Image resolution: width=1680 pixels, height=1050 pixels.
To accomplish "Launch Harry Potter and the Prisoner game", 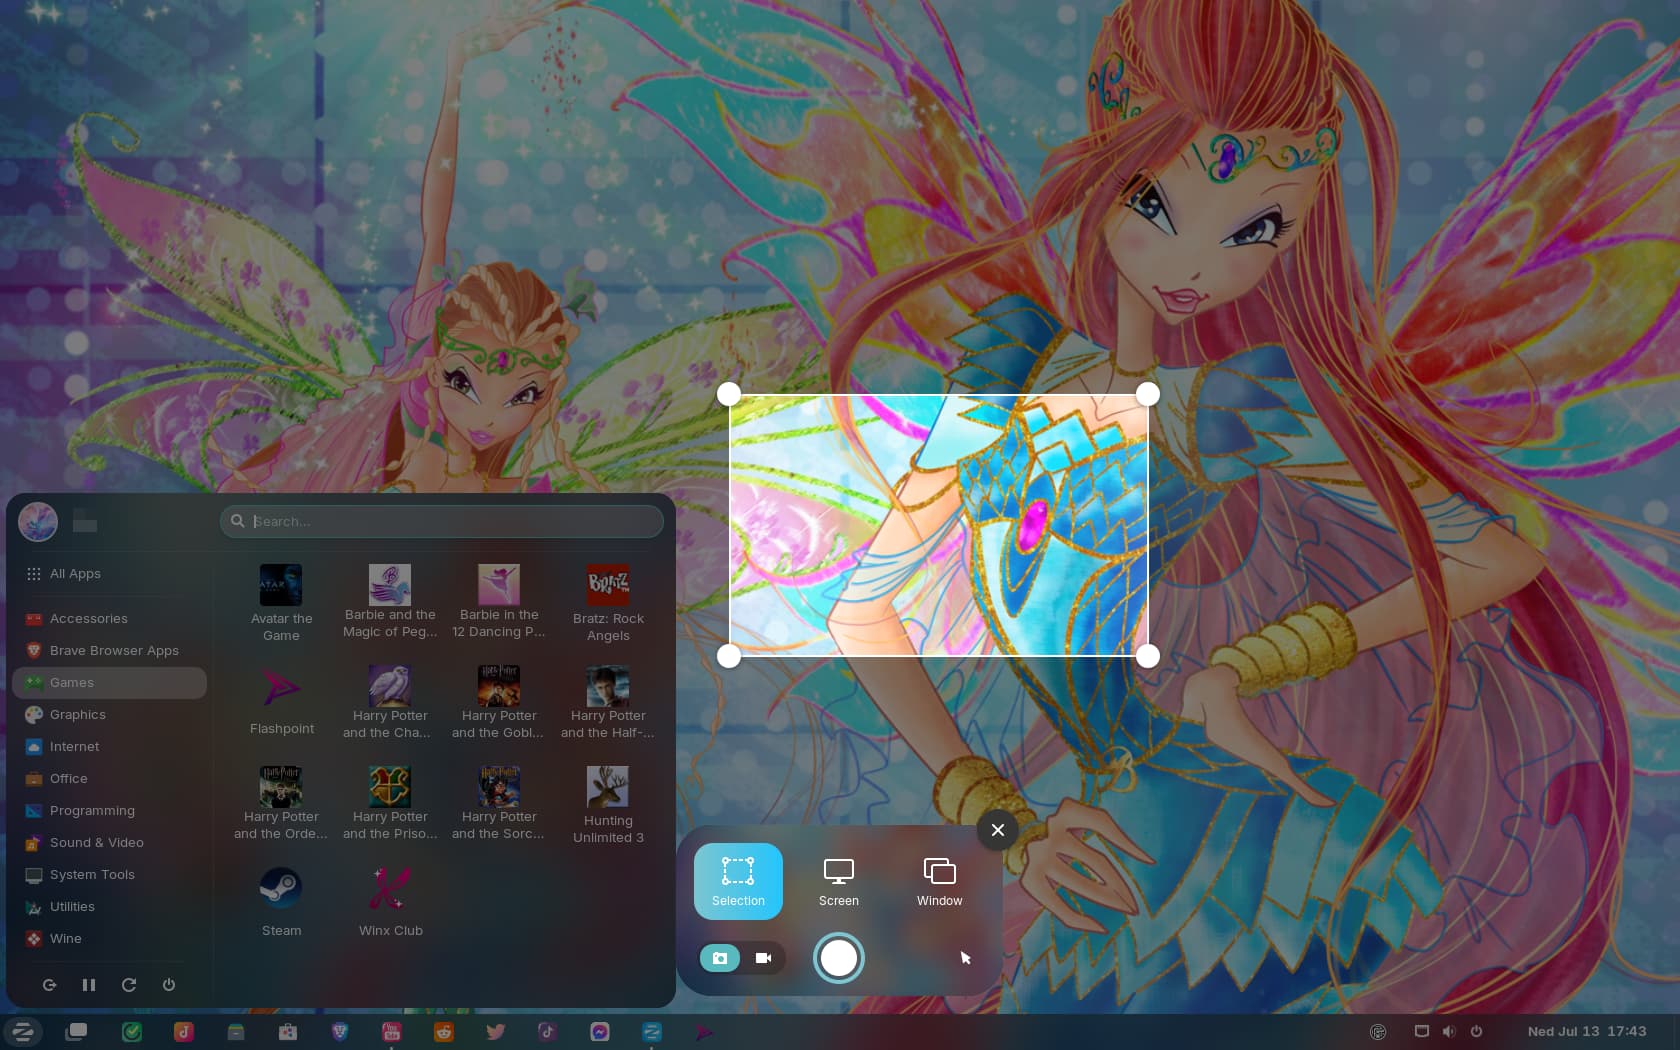I will click(390, 804).
